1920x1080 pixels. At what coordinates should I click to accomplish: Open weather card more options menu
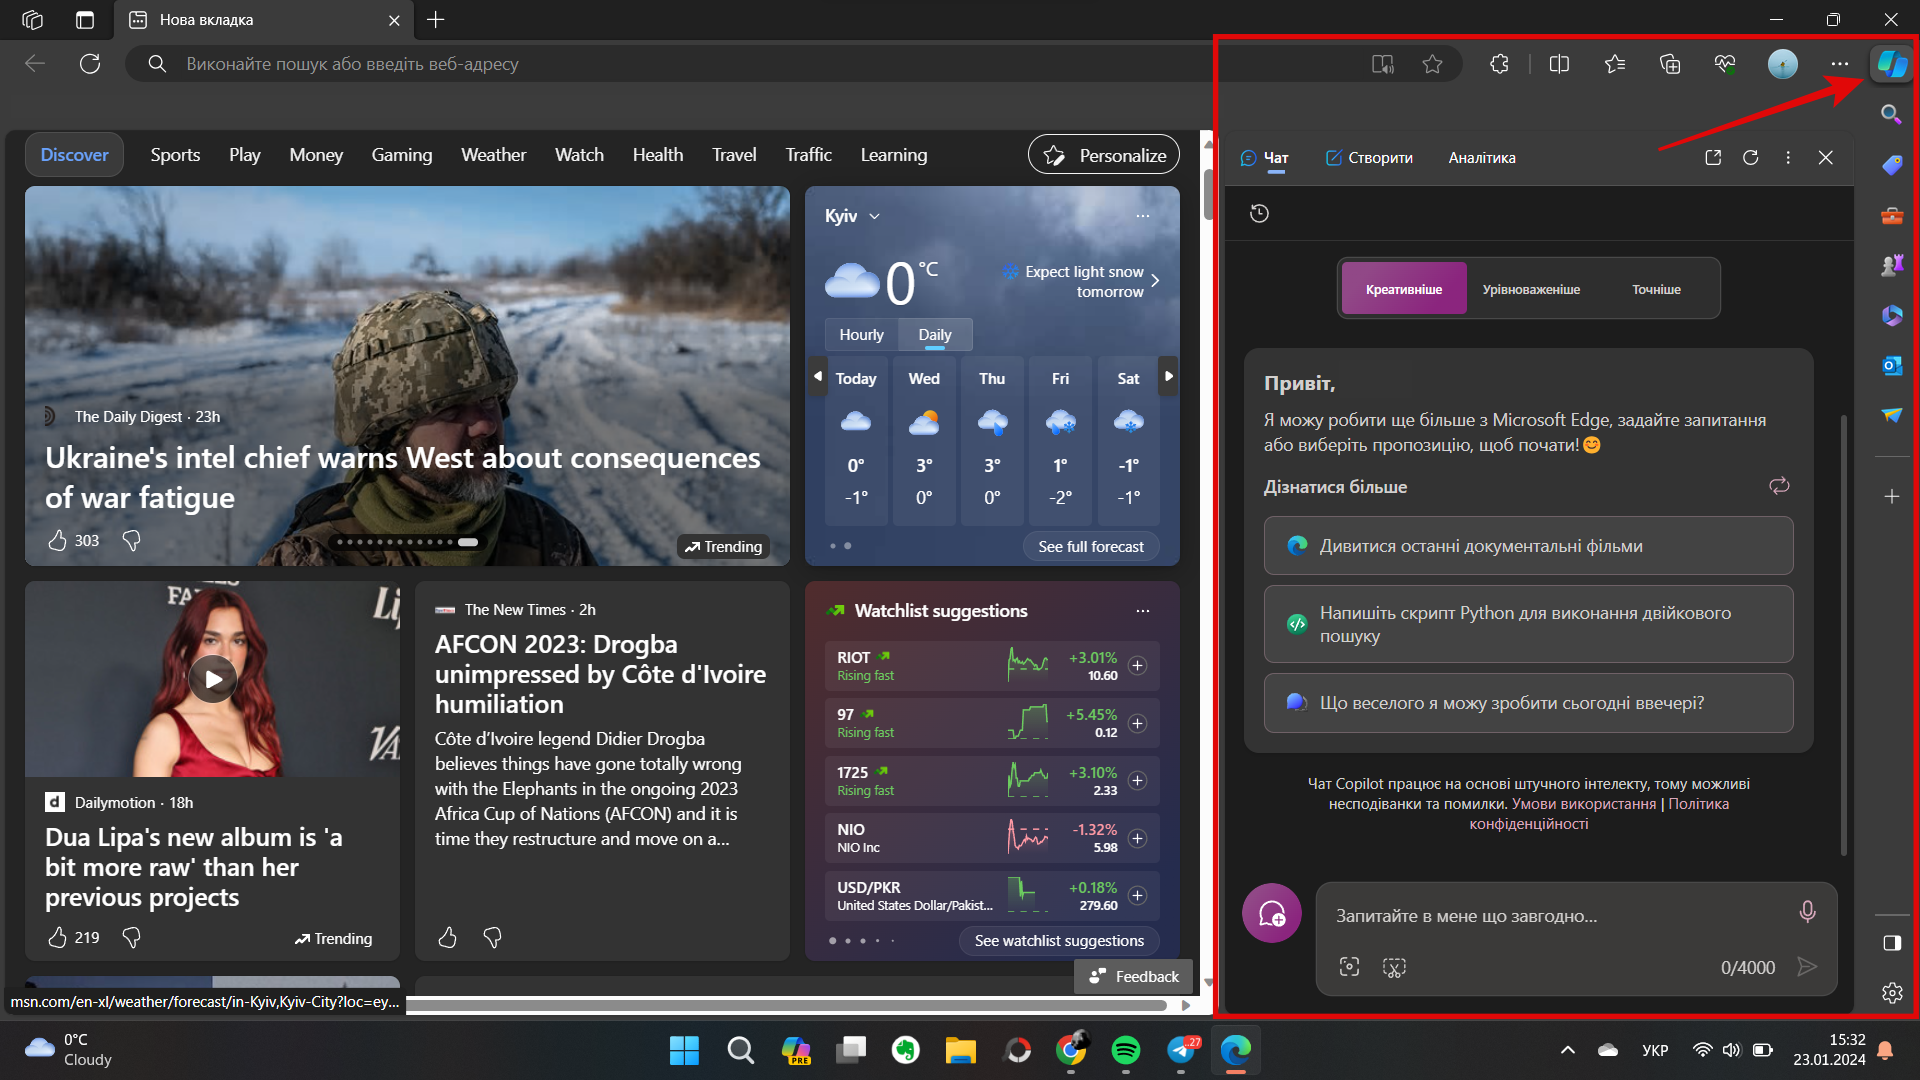[x=1142, y=216]
